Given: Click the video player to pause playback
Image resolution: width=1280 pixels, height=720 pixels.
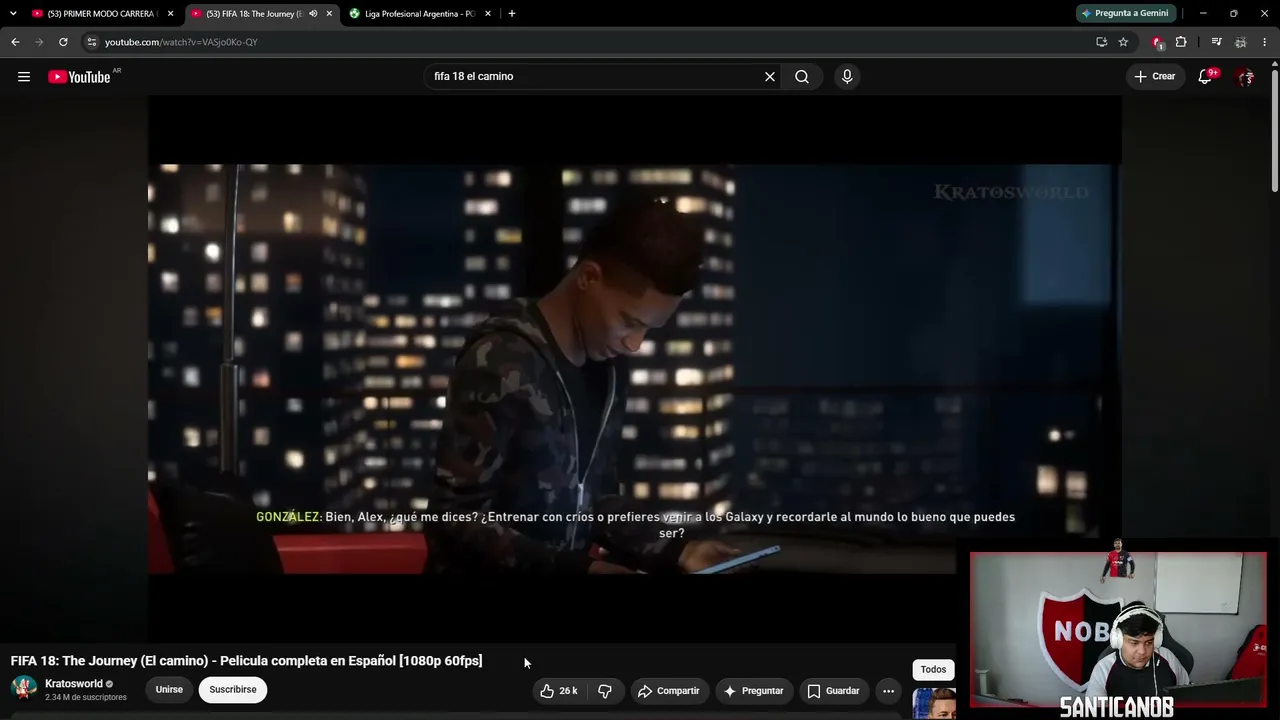Looking at the screenshot, I should click(634, 369).
